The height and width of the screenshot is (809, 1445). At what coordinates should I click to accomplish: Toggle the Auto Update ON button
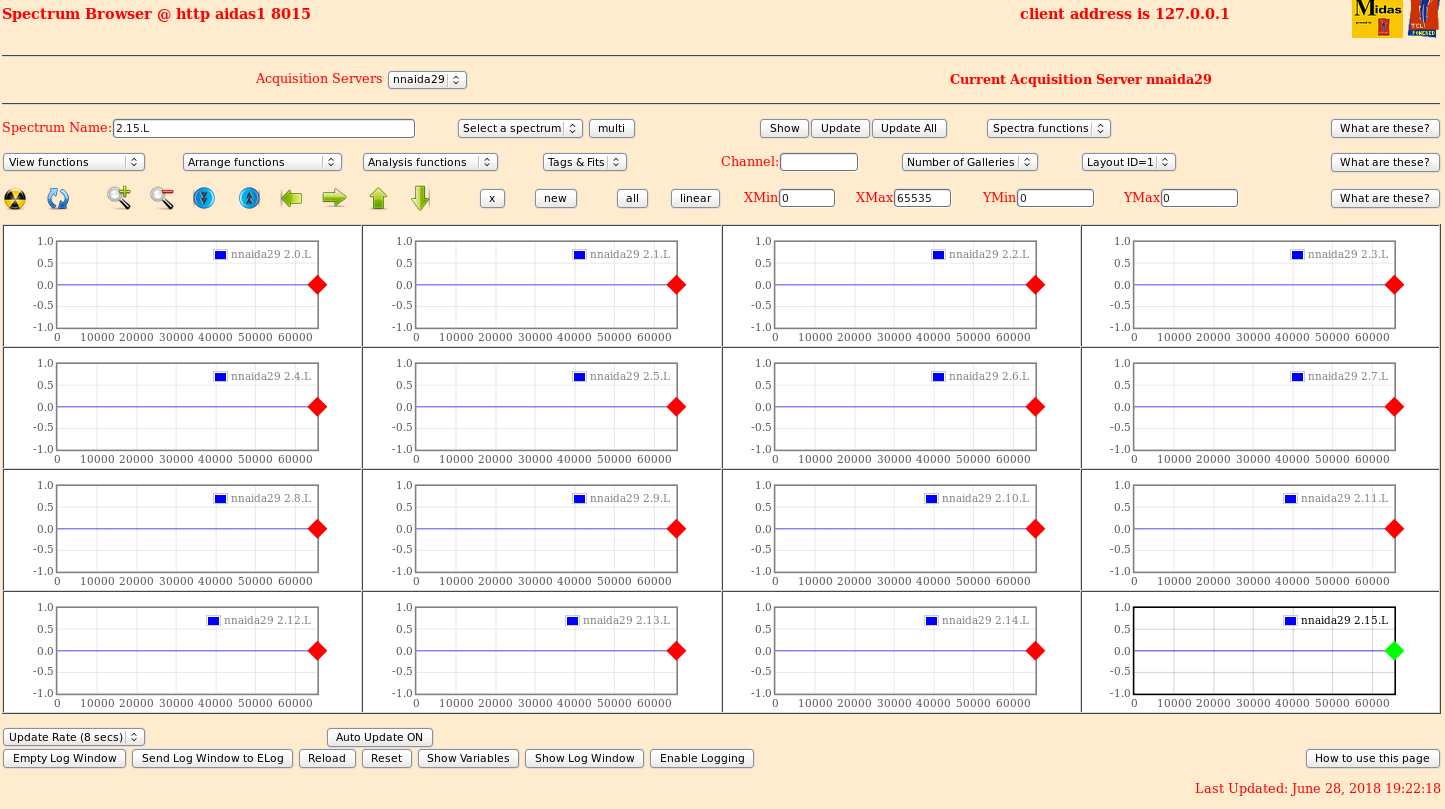point(379,737)
